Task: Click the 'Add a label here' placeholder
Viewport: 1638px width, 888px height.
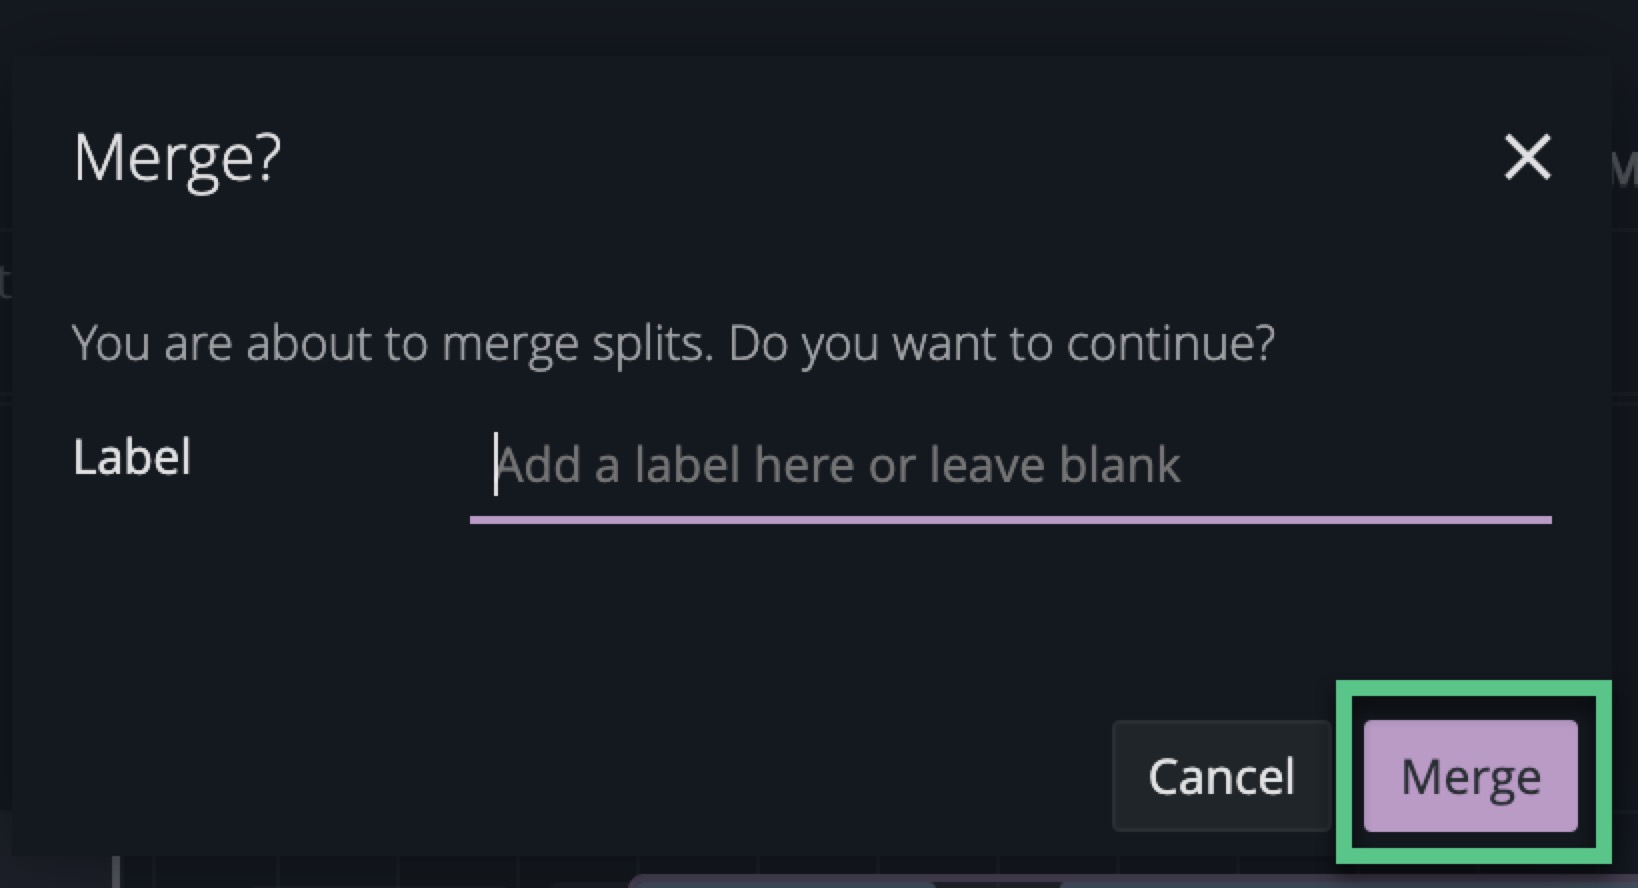Action: point(838,465)
